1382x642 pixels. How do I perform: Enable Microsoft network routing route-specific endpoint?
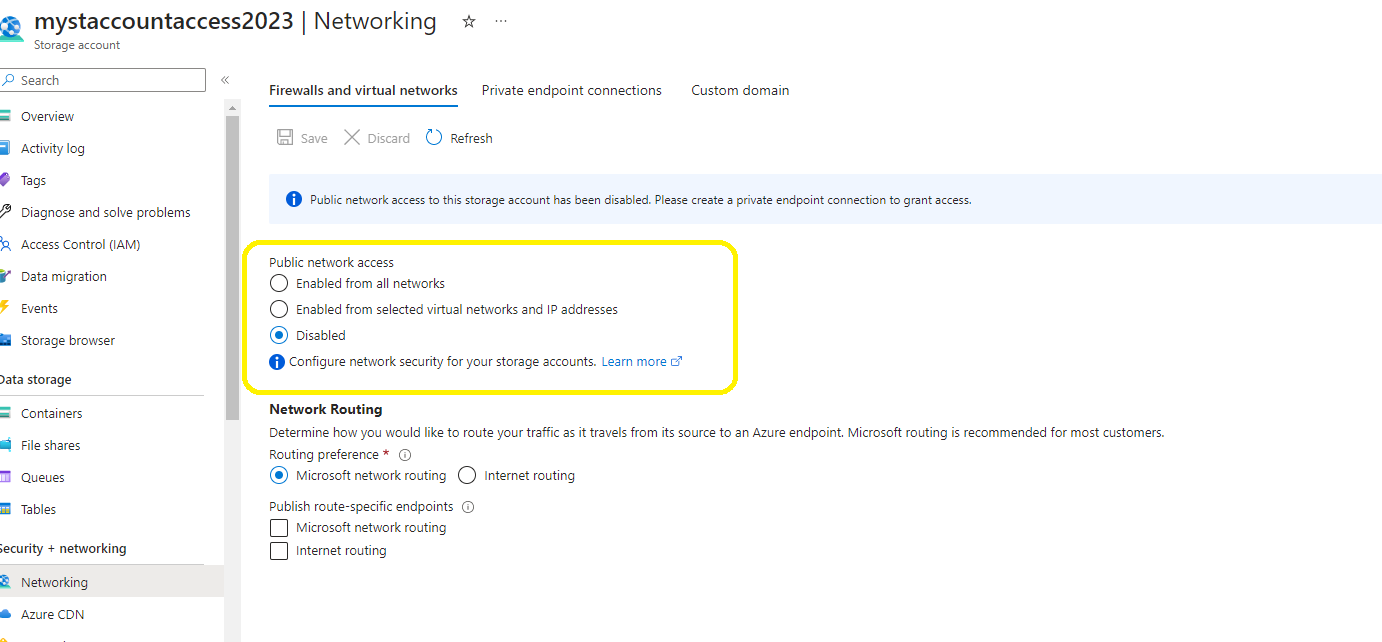click(x=278, y=527)
